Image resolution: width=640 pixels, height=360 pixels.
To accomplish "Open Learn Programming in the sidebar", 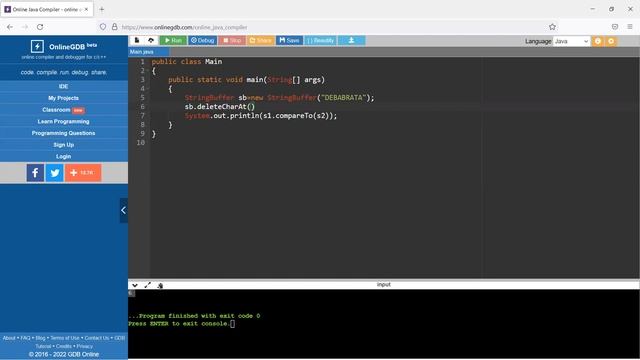I will point(63,121).
